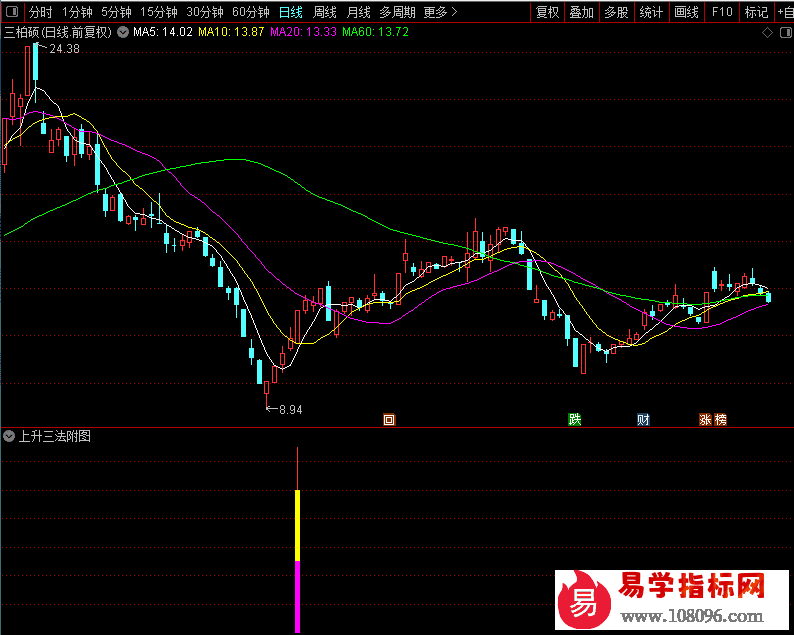Click the diamond icon at top-right of chart
Image resolution: width=794 pixels, height=635 pixels.
pos(767,32)
